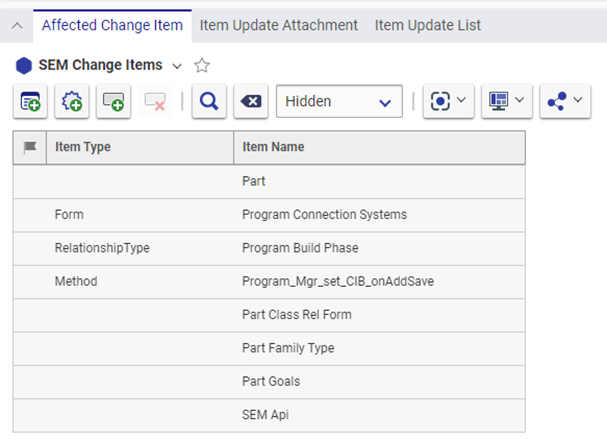The image size is (607, 440).
Task: Select the Program Build Phase row
Action: click(x=300, y=248)
